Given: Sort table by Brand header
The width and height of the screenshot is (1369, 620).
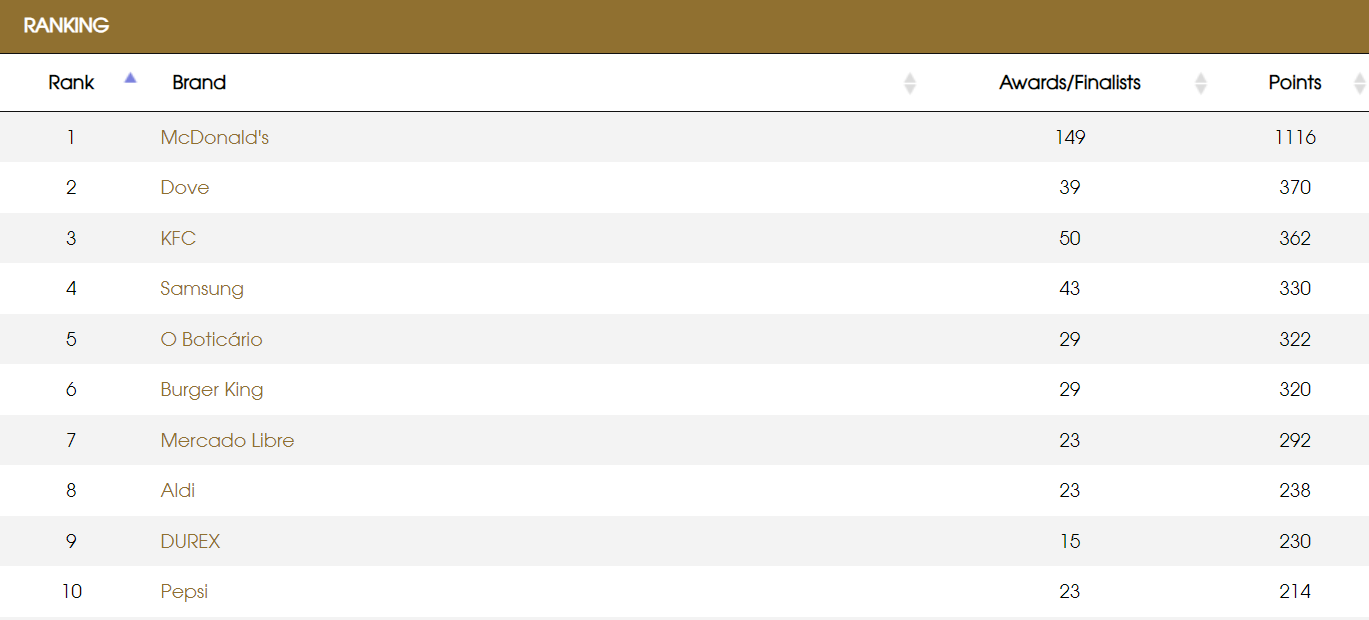Looking at the screenshot, I should pos(199,83).
